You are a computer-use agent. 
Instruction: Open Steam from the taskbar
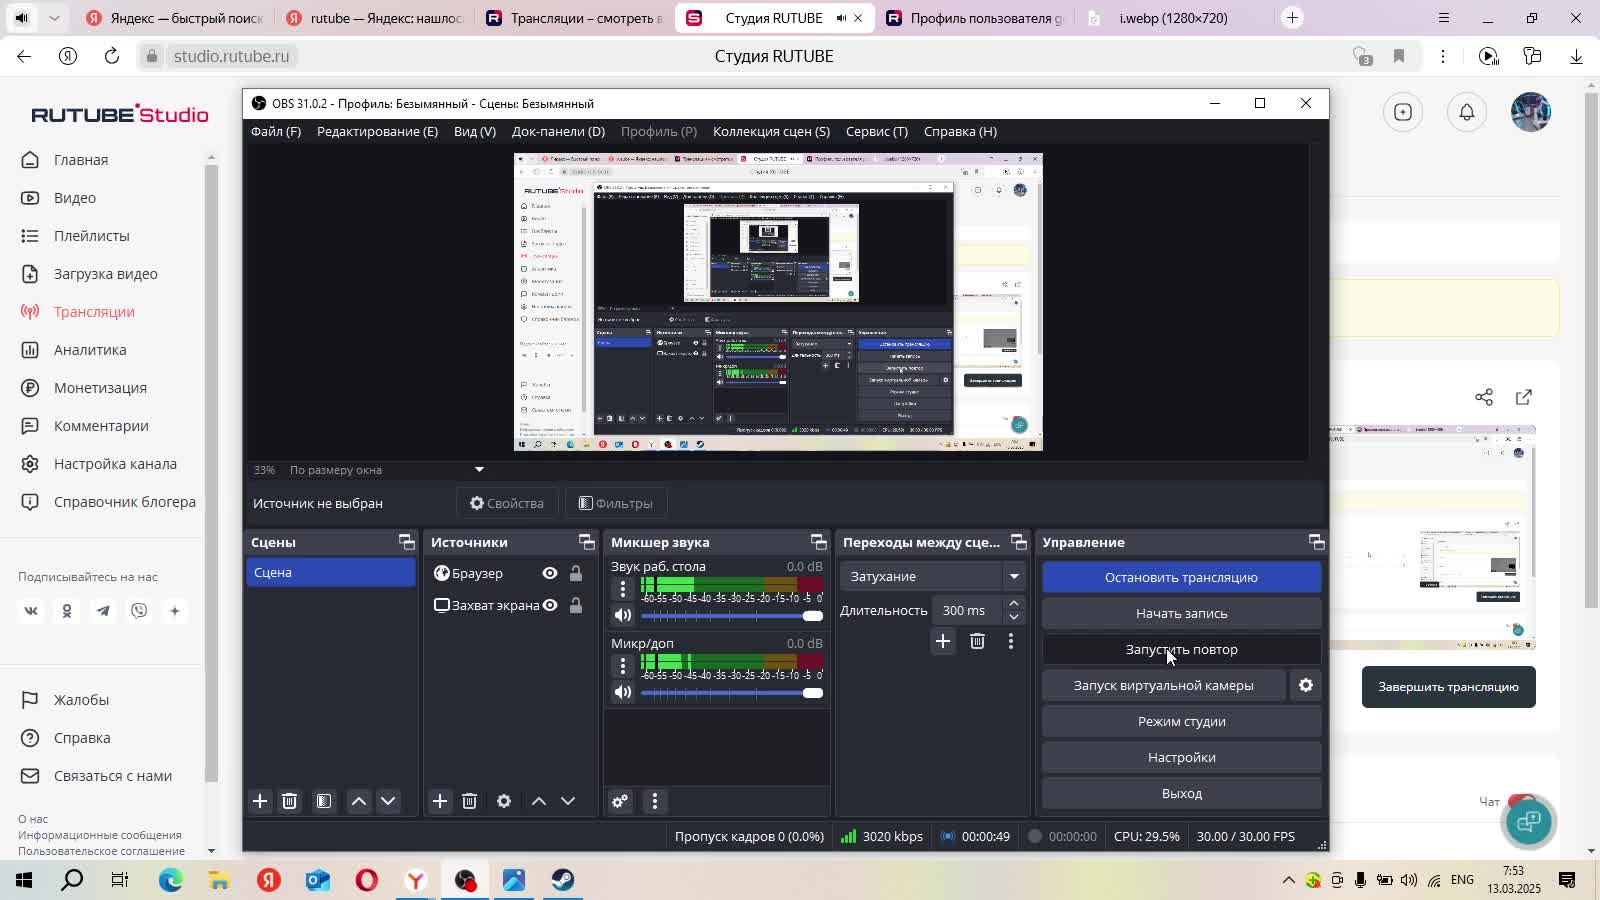563,880
